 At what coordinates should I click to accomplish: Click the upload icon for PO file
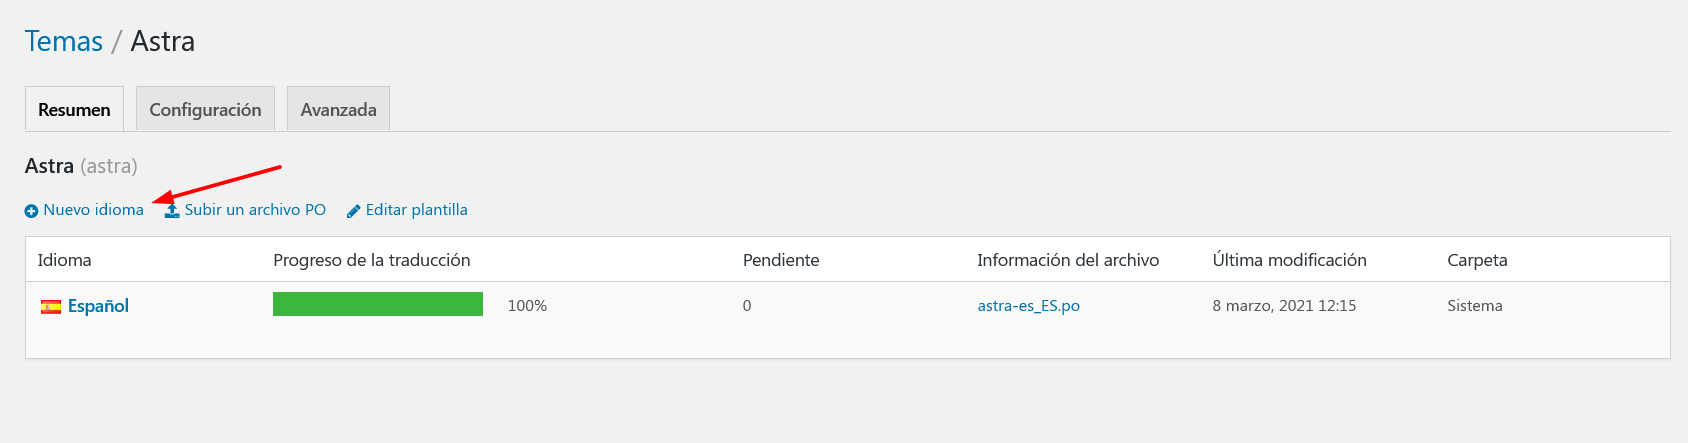(x=172, y=210)
